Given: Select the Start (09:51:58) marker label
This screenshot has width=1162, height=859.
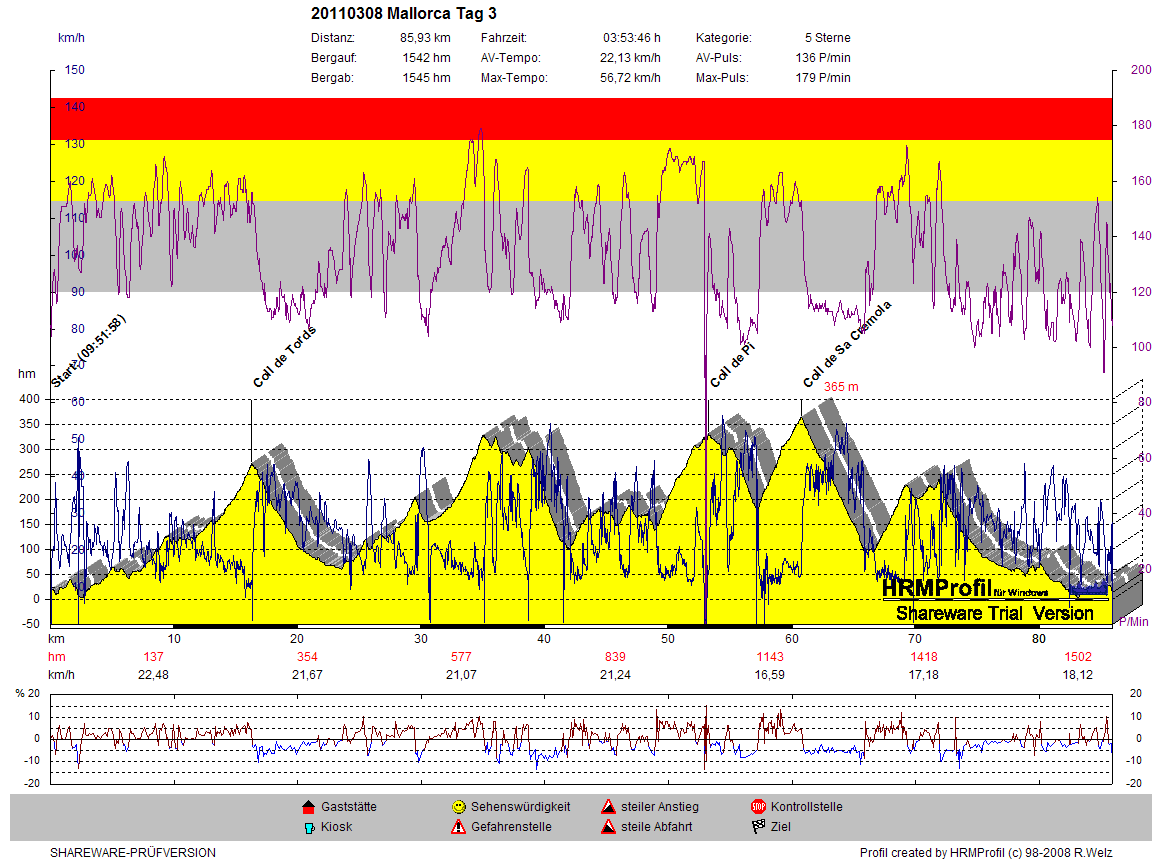Looking at the screenshot, I should (x=88, y=352).
